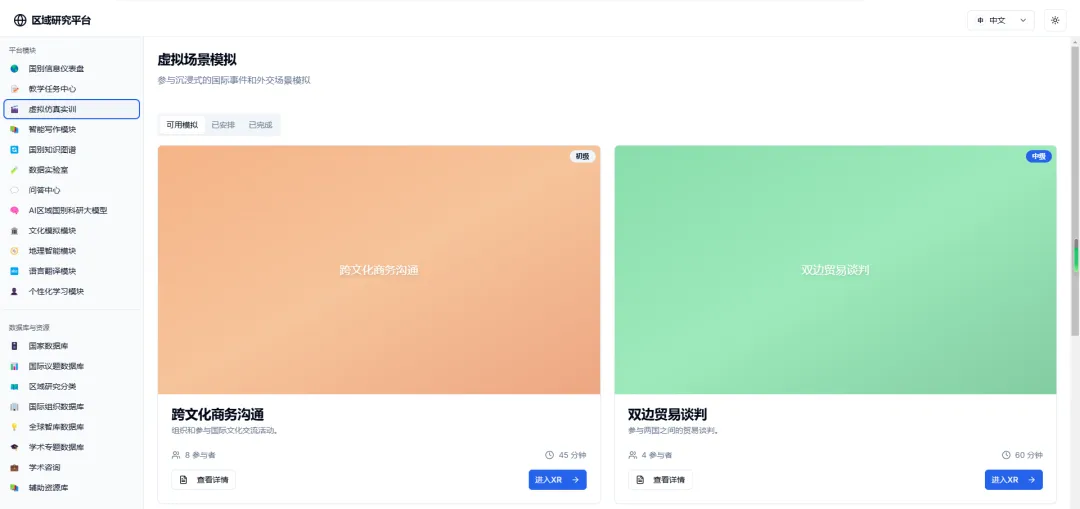Click the 初级 badge on the orange card
1080x509 pixels.
pyautogui.click(x=582, y=156)
